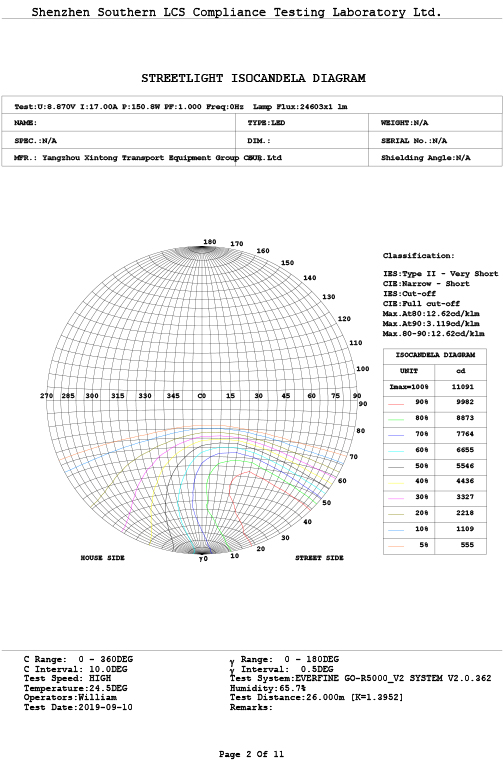Click the Test System EVERFINE GO-R5000_V2 line
The image size is (504, 766).
point(360,679)
